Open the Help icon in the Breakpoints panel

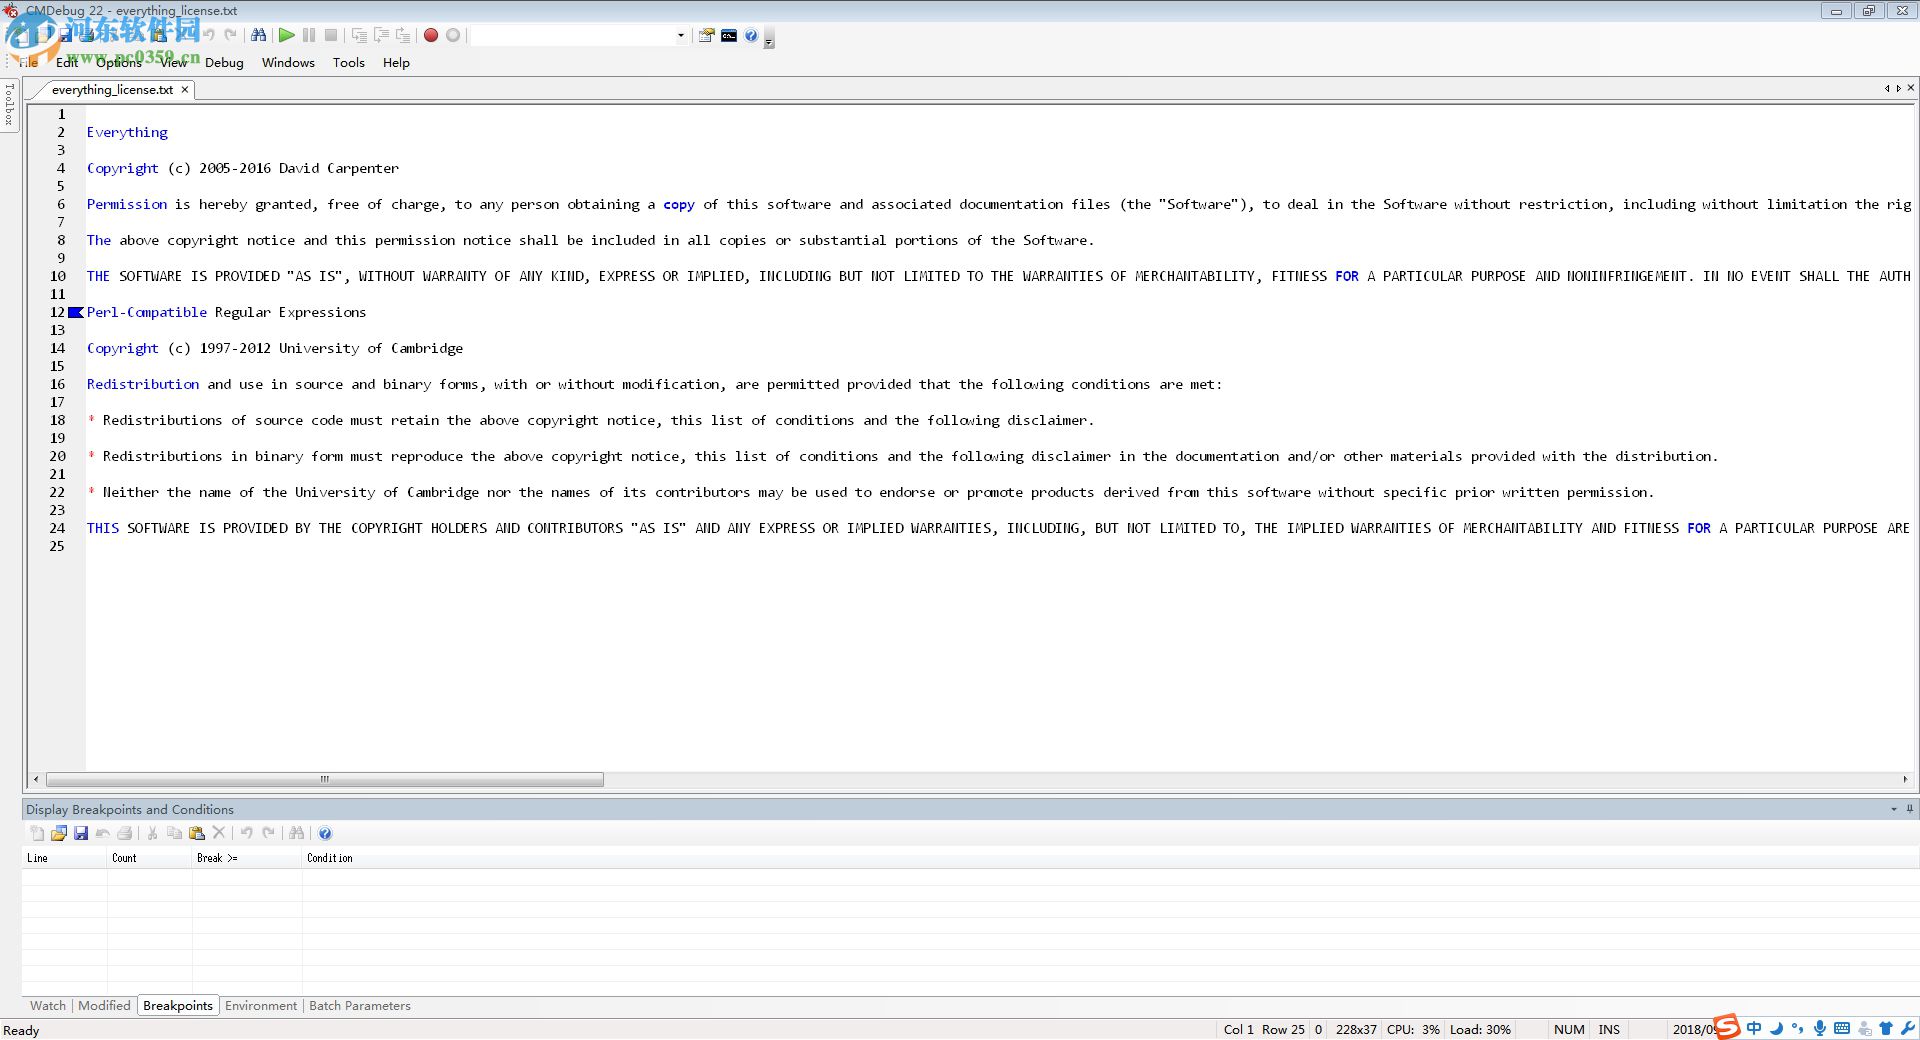pos(325,833)
